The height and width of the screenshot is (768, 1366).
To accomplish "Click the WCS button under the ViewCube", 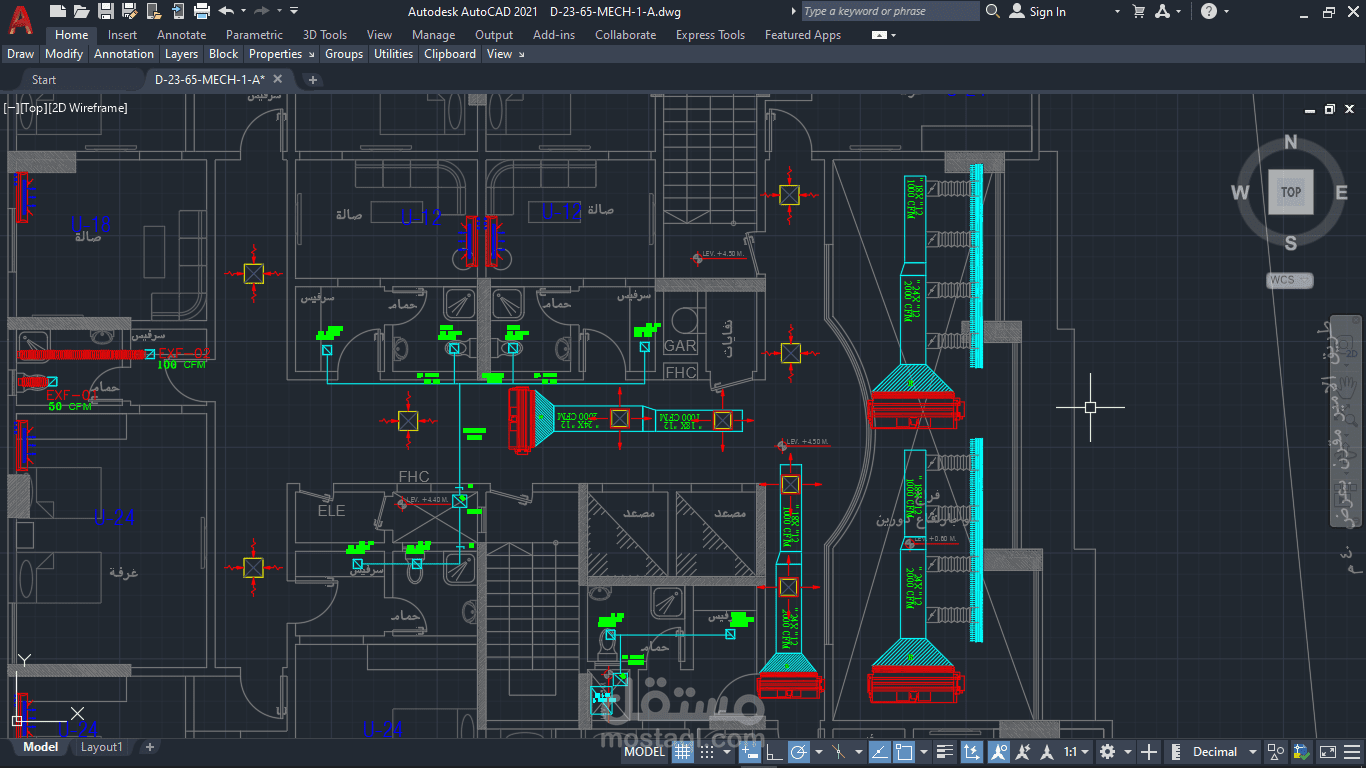I will [1289, 280].
